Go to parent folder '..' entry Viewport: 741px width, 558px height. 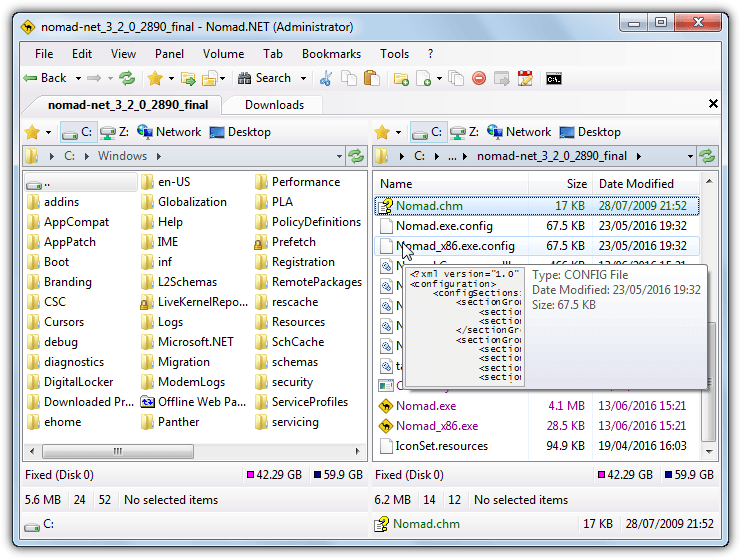coord(81,183)
